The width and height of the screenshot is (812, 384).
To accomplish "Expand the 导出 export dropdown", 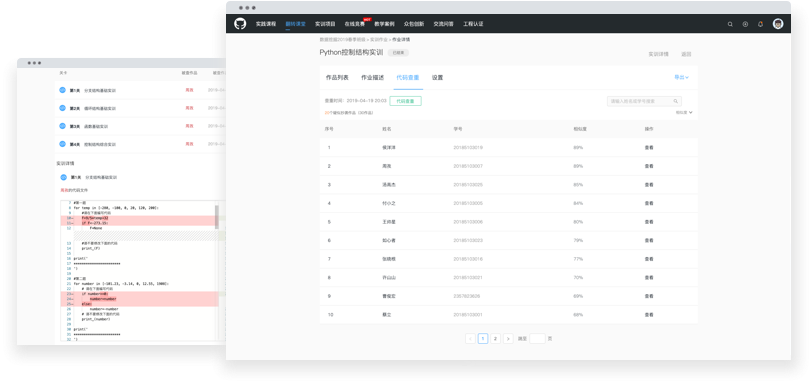I will (x=682, y=78).
